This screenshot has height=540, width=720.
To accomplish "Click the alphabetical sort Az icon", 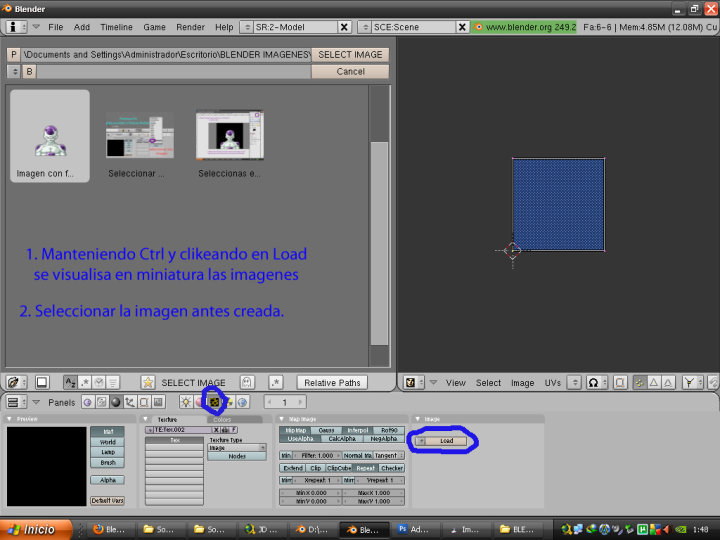I will tap(70, 382).
